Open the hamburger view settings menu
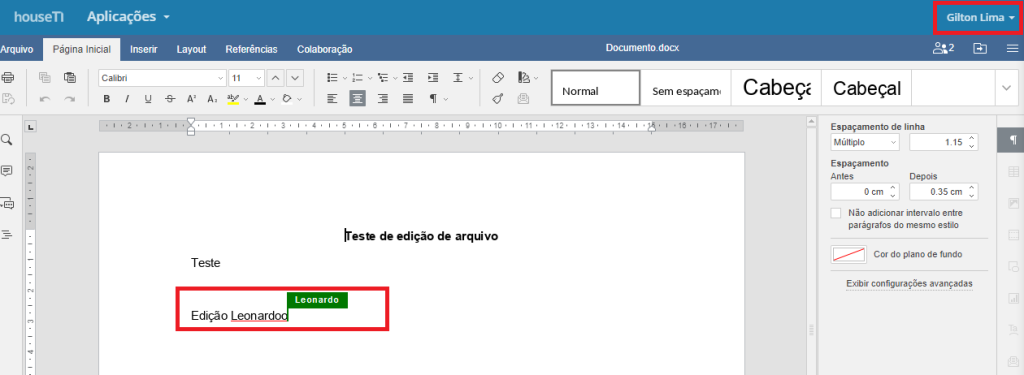 click(1012, 48)
